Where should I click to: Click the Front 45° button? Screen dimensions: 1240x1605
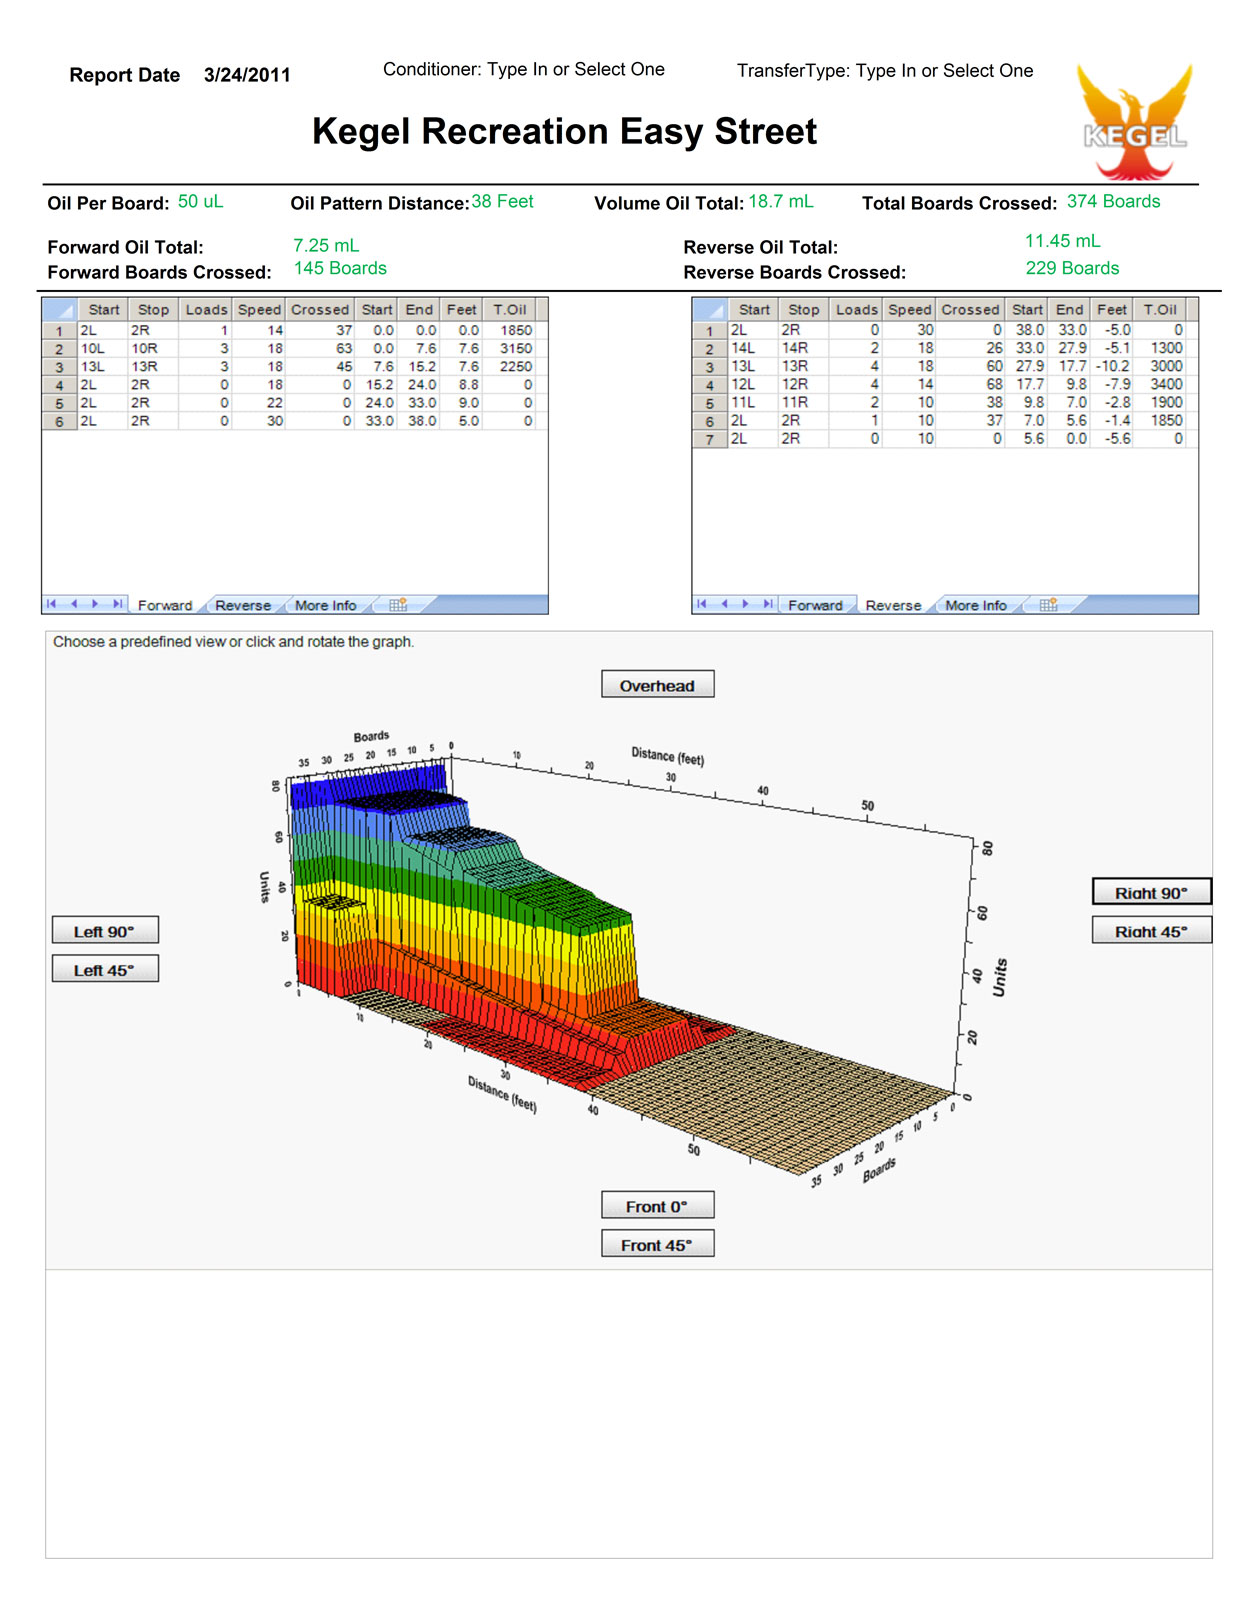pyautogui.click(x=657, y=1245)
